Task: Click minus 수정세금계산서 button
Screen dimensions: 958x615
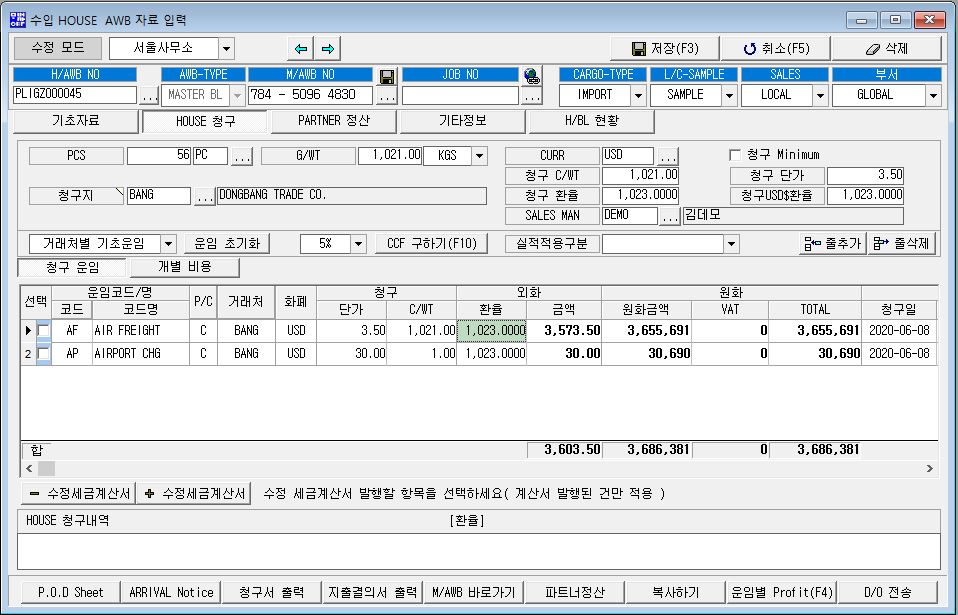Action: click(79, 493)
